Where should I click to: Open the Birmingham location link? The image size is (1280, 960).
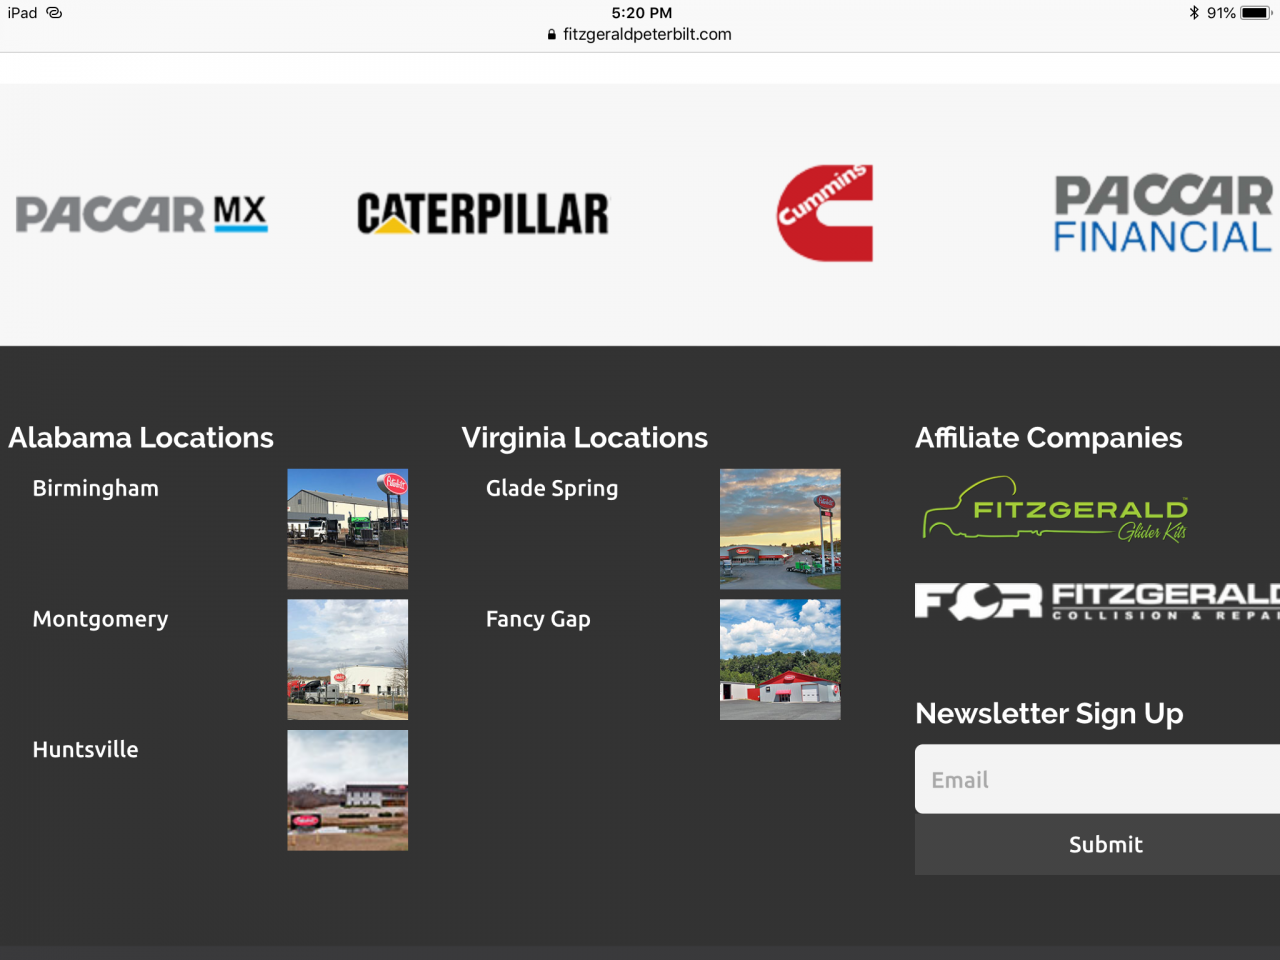coord(96,488)
